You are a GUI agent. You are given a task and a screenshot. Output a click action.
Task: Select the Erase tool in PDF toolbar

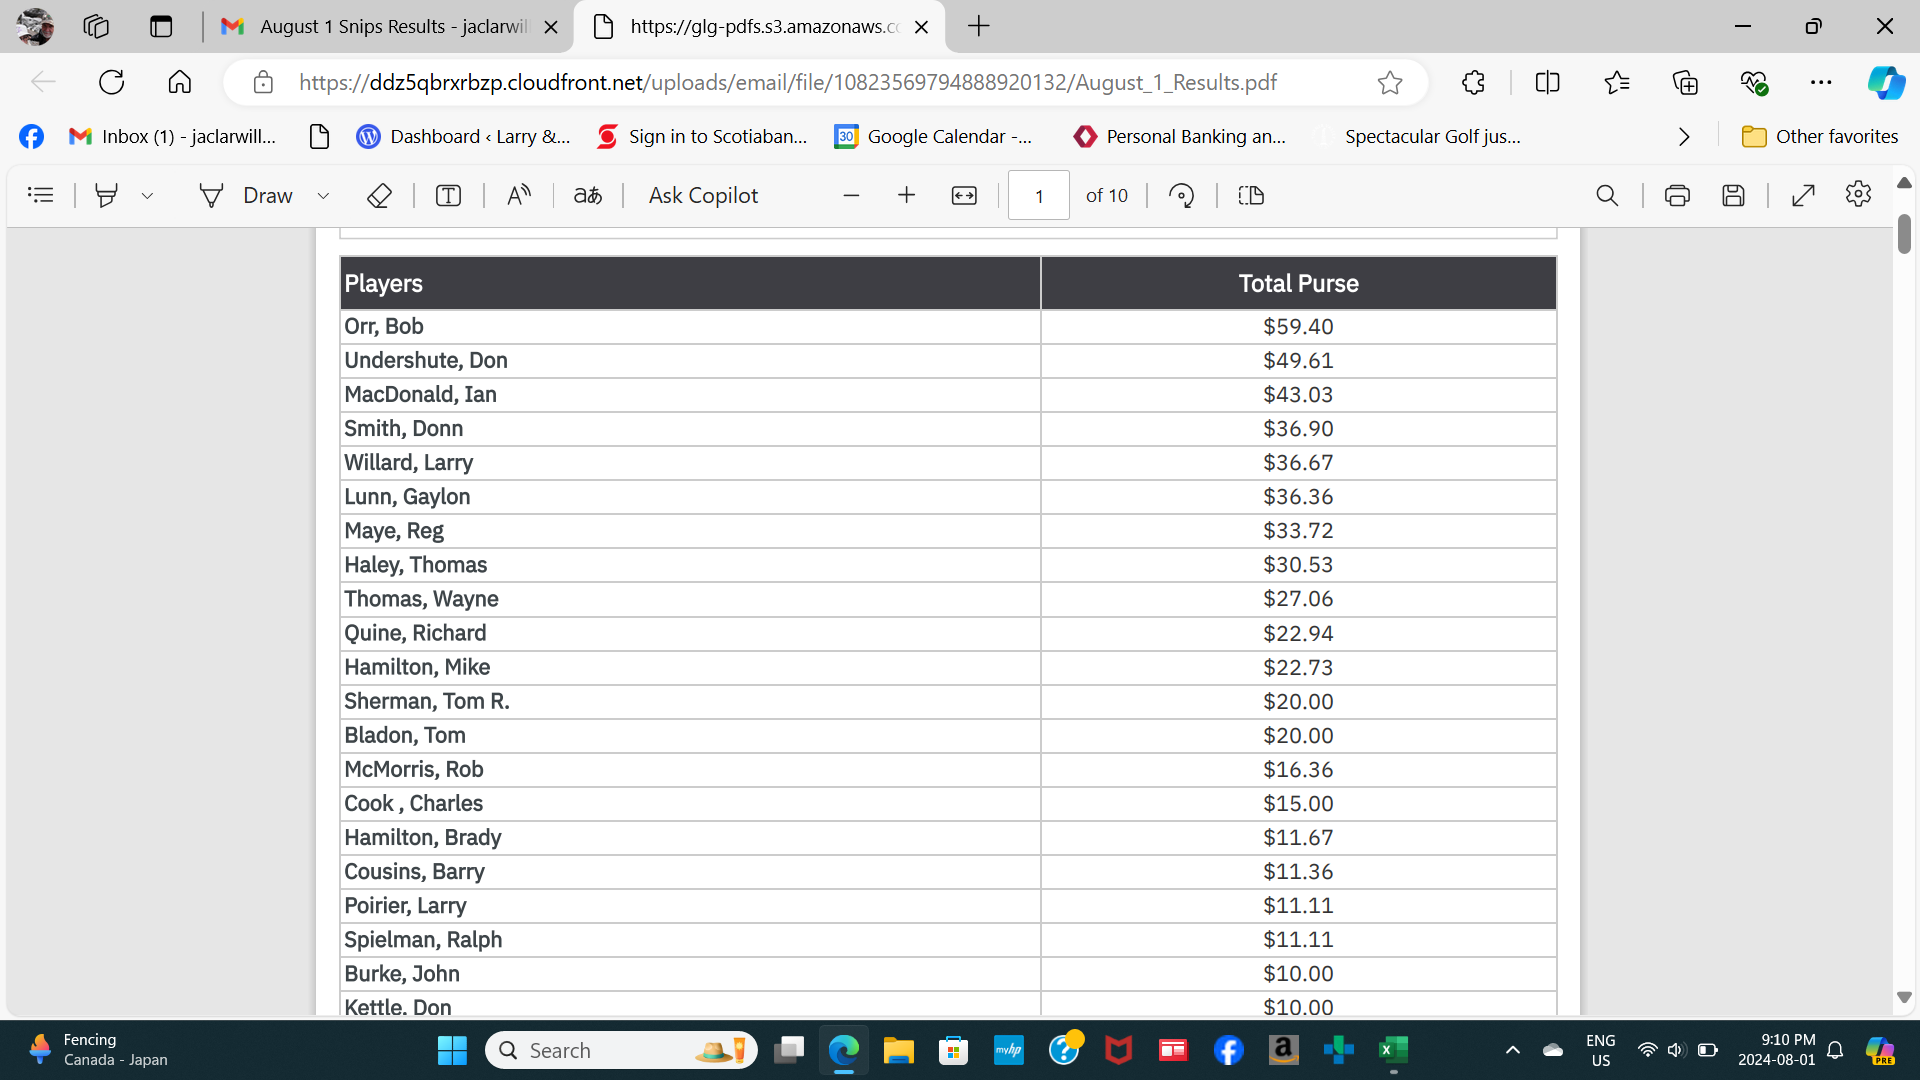coord(379,196)
